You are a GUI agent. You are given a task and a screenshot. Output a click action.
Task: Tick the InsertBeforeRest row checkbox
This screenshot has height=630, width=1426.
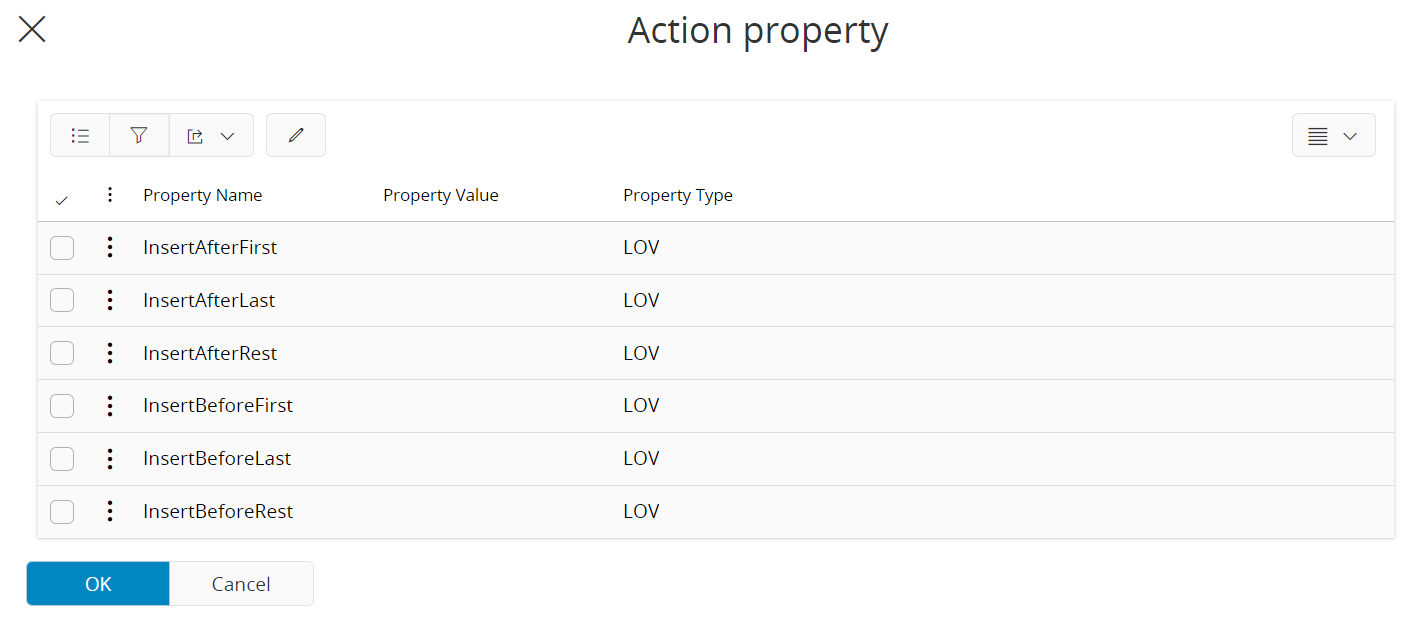tap(62, 512)
